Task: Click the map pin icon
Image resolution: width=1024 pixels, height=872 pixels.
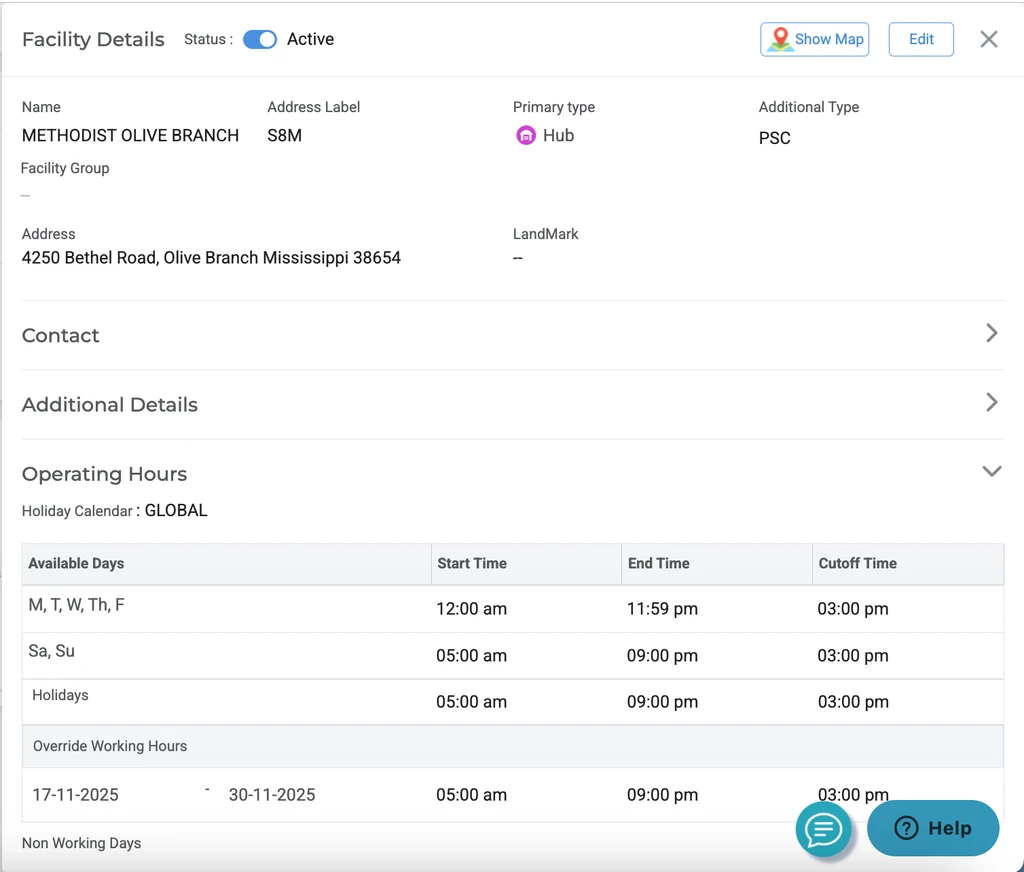Action: [780, 39]
